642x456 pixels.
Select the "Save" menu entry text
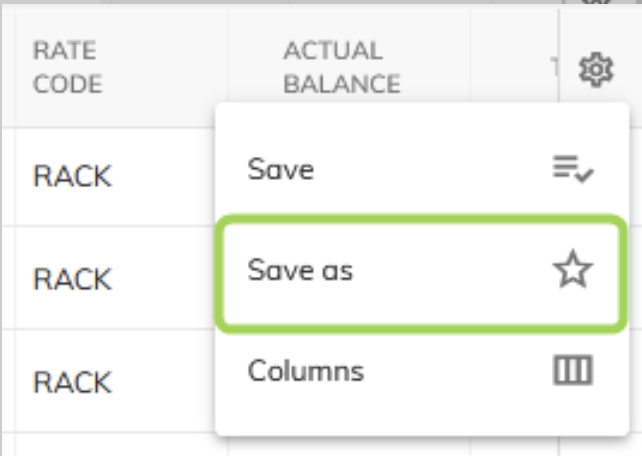point(281,170)
